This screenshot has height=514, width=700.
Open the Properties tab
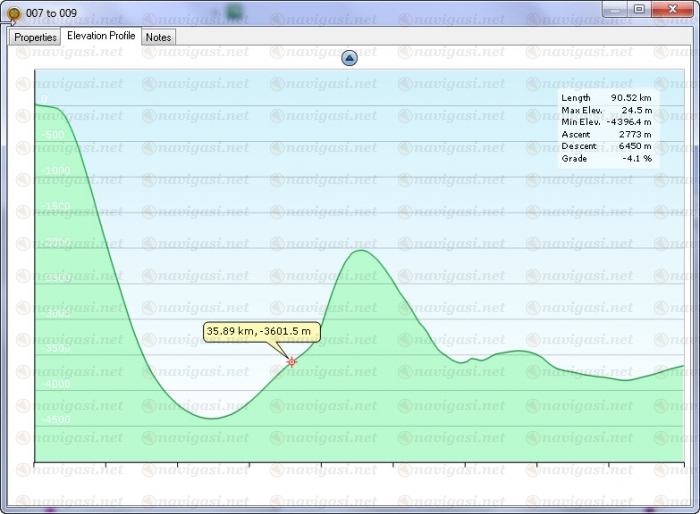click(35, 37)
